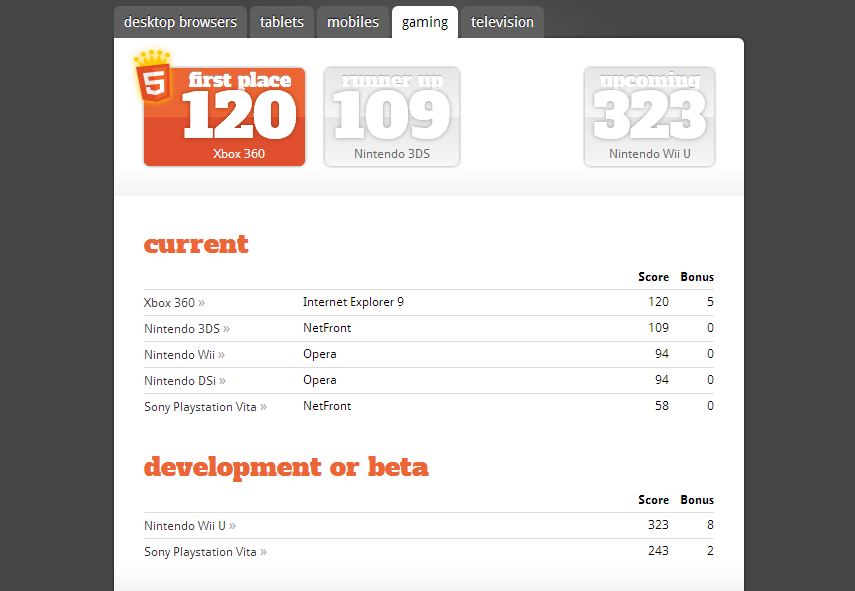Open Sony Playstation Vita link under development or beta
Screen dimensions: 855x591
205,552
